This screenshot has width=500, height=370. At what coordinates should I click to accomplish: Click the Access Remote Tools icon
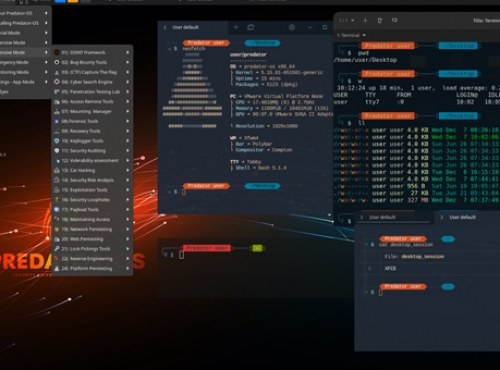(x=57, y=101)
